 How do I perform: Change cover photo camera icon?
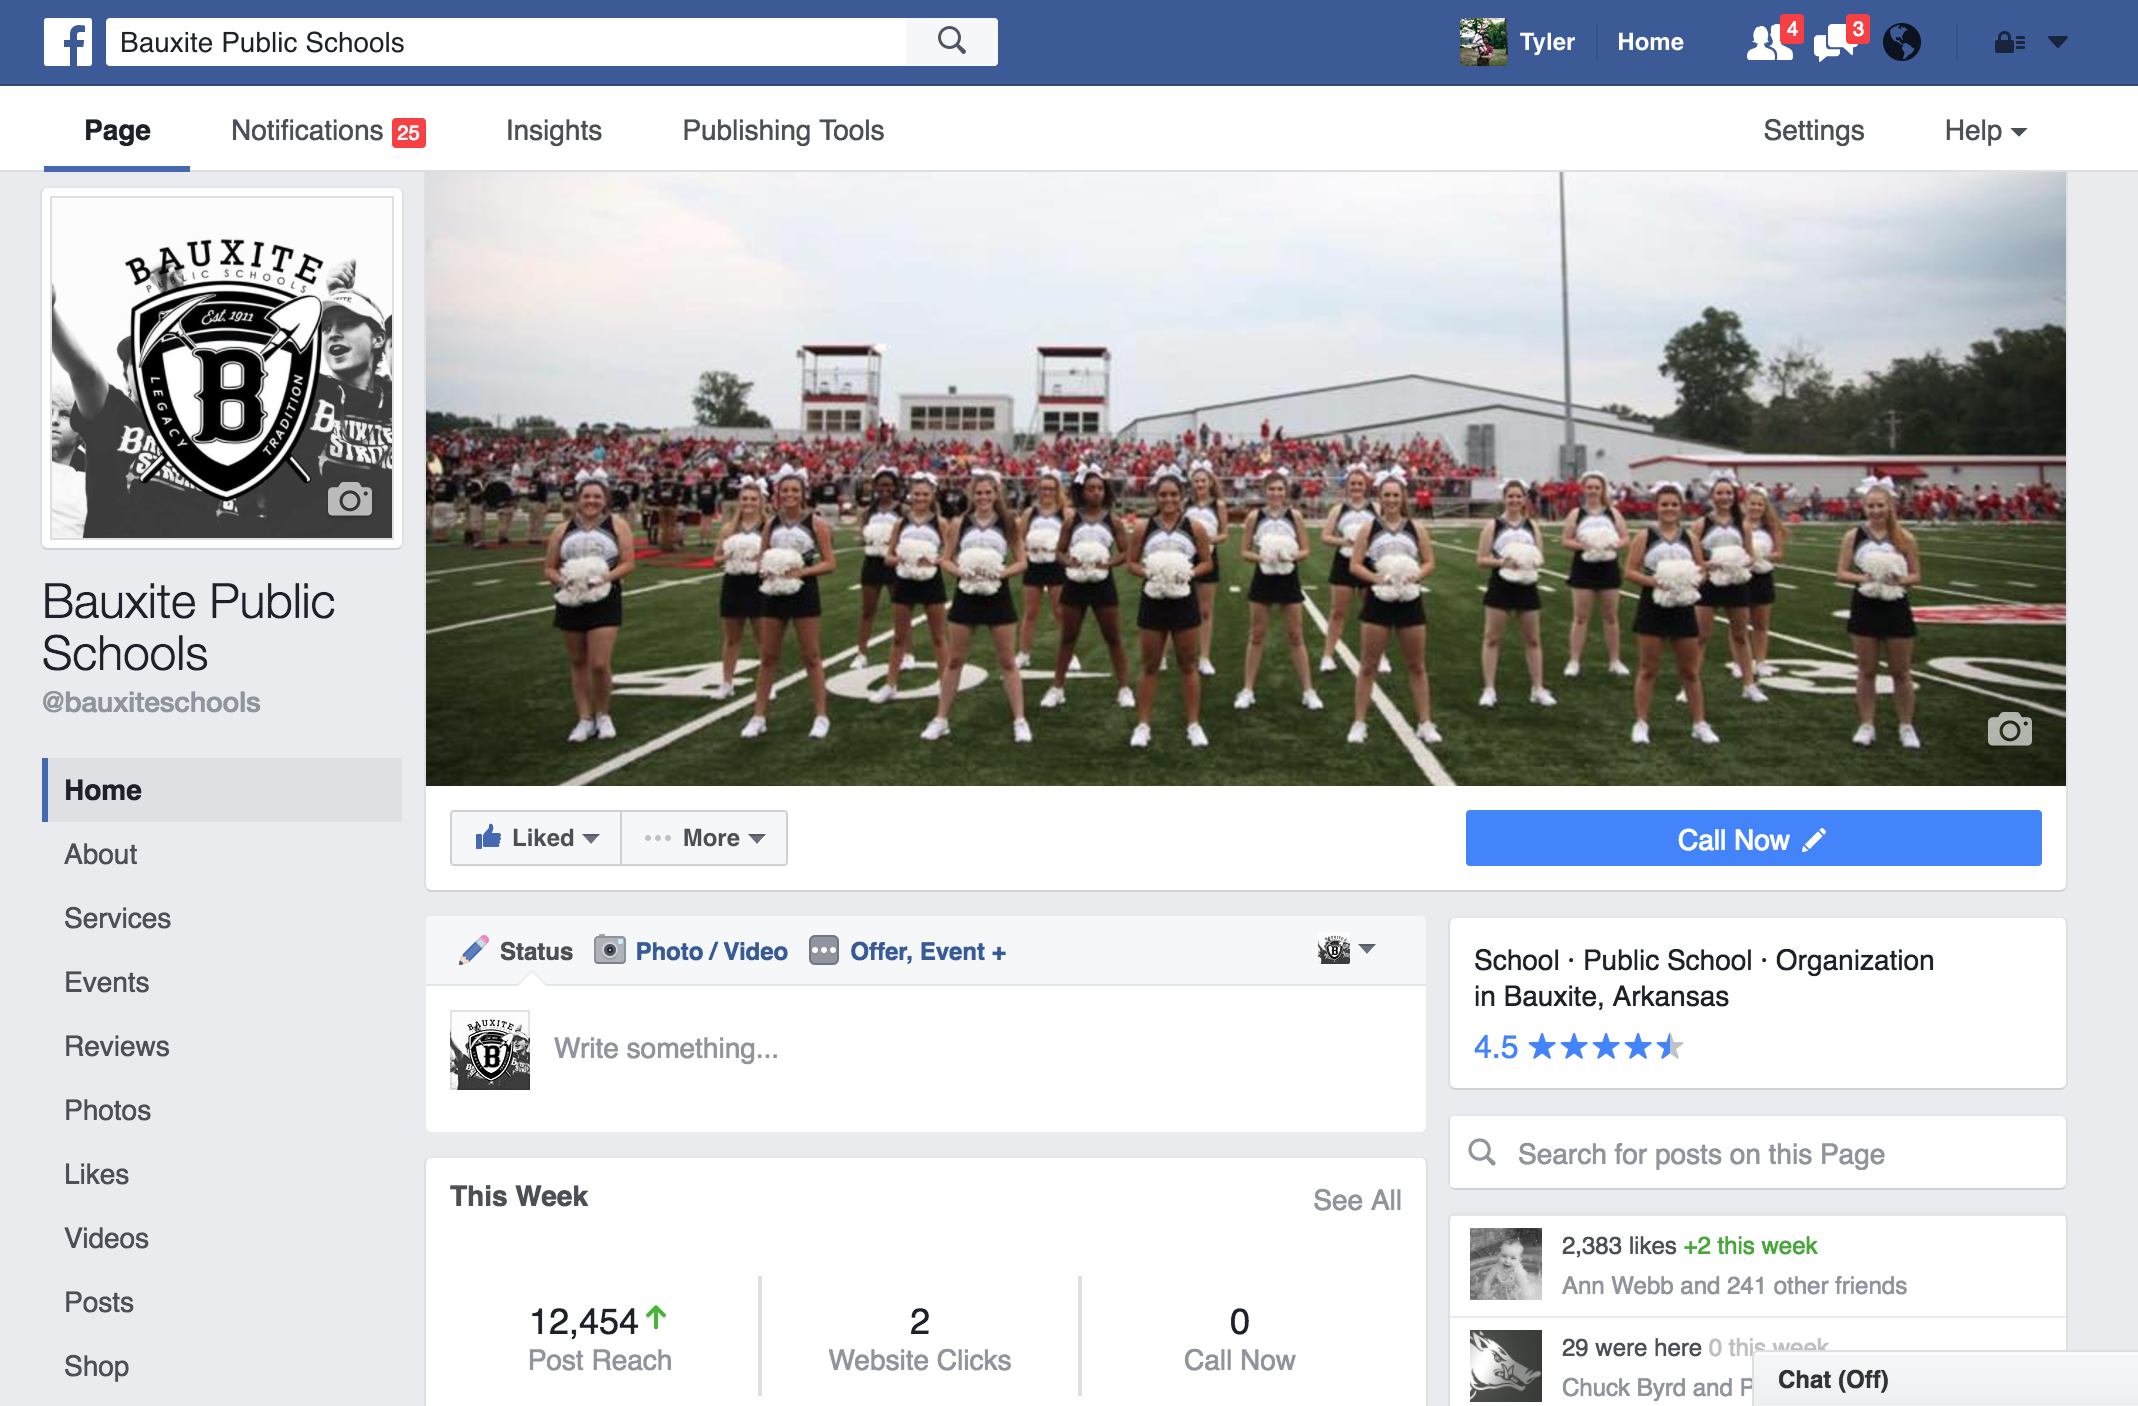tap(2010, 729)
